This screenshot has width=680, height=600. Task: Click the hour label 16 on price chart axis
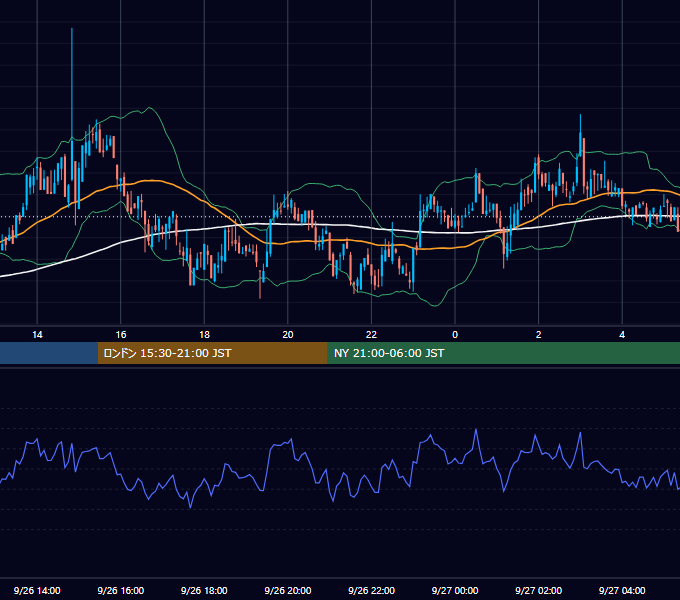(x=121, y=335)
